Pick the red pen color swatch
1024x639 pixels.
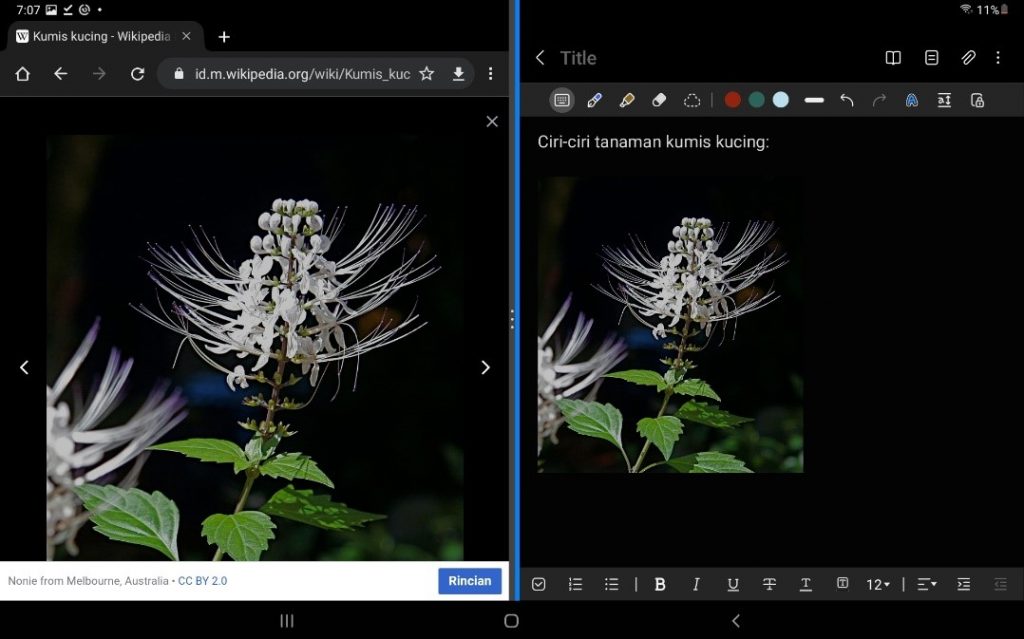click(x=733, y=100)
